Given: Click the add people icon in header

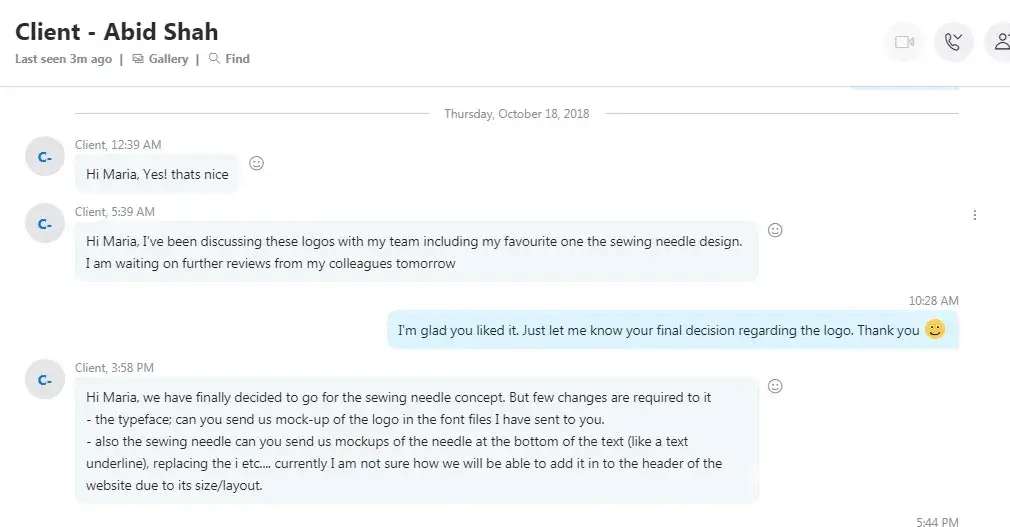Looking at the screenshot, I should pos(999,42).
